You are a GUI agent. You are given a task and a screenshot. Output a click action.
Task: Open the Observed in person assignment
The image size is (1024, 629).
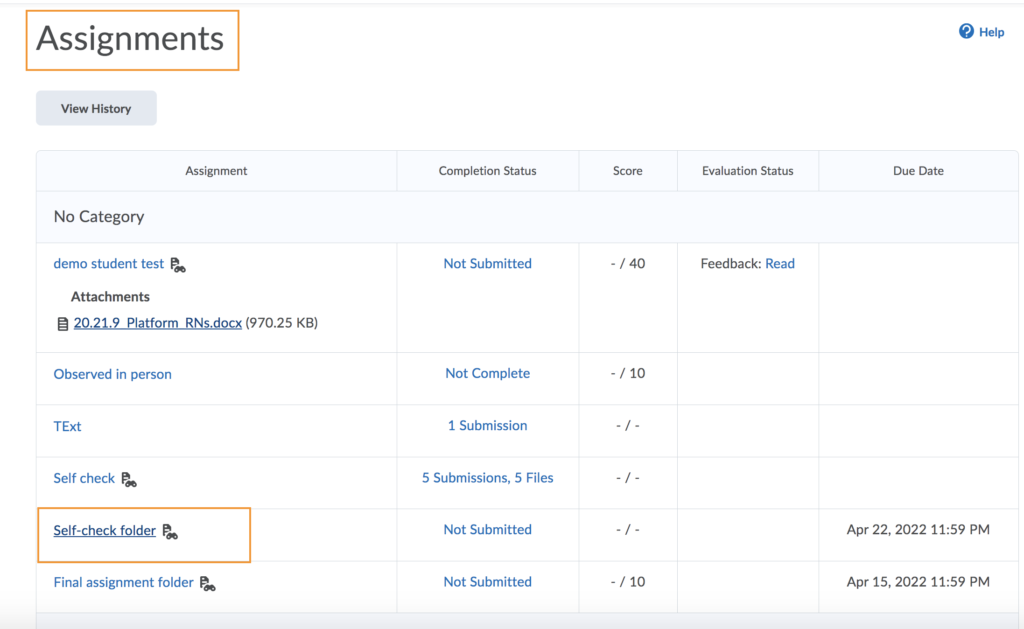pyautogui.click(x=112, y=374)
